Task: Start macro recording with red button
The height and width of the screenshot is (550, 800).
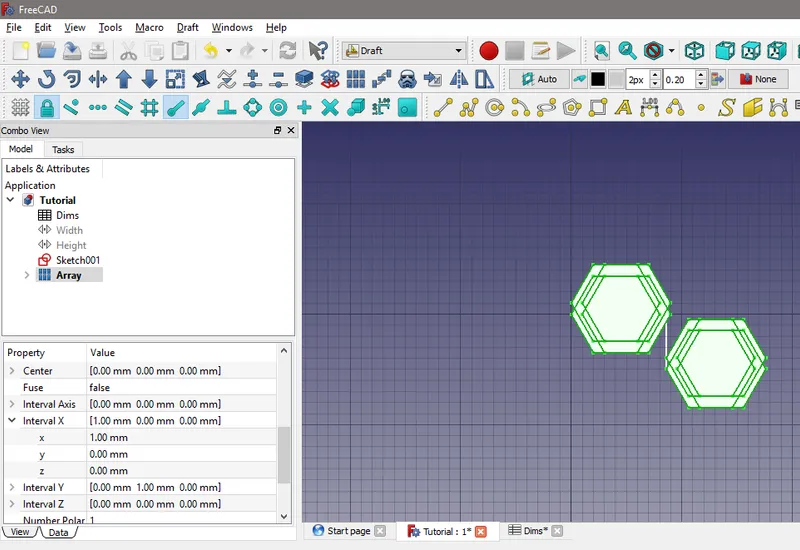Action: point(488,50)
